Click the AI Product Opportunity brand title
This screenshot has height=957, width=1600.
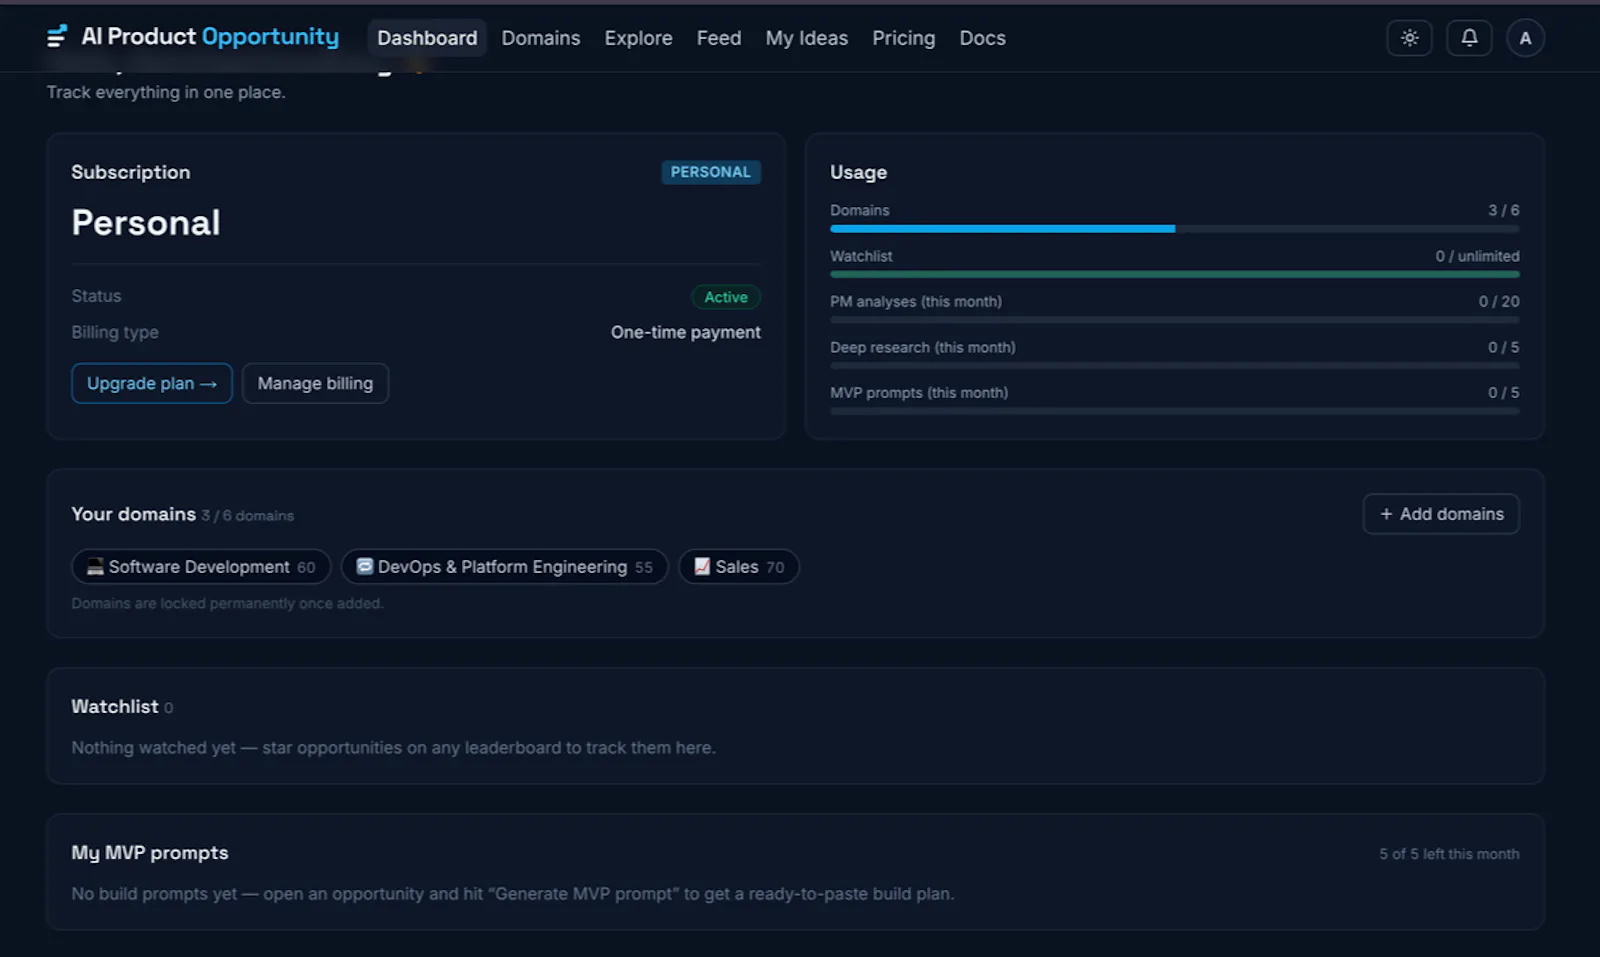[x=210, y=37]
